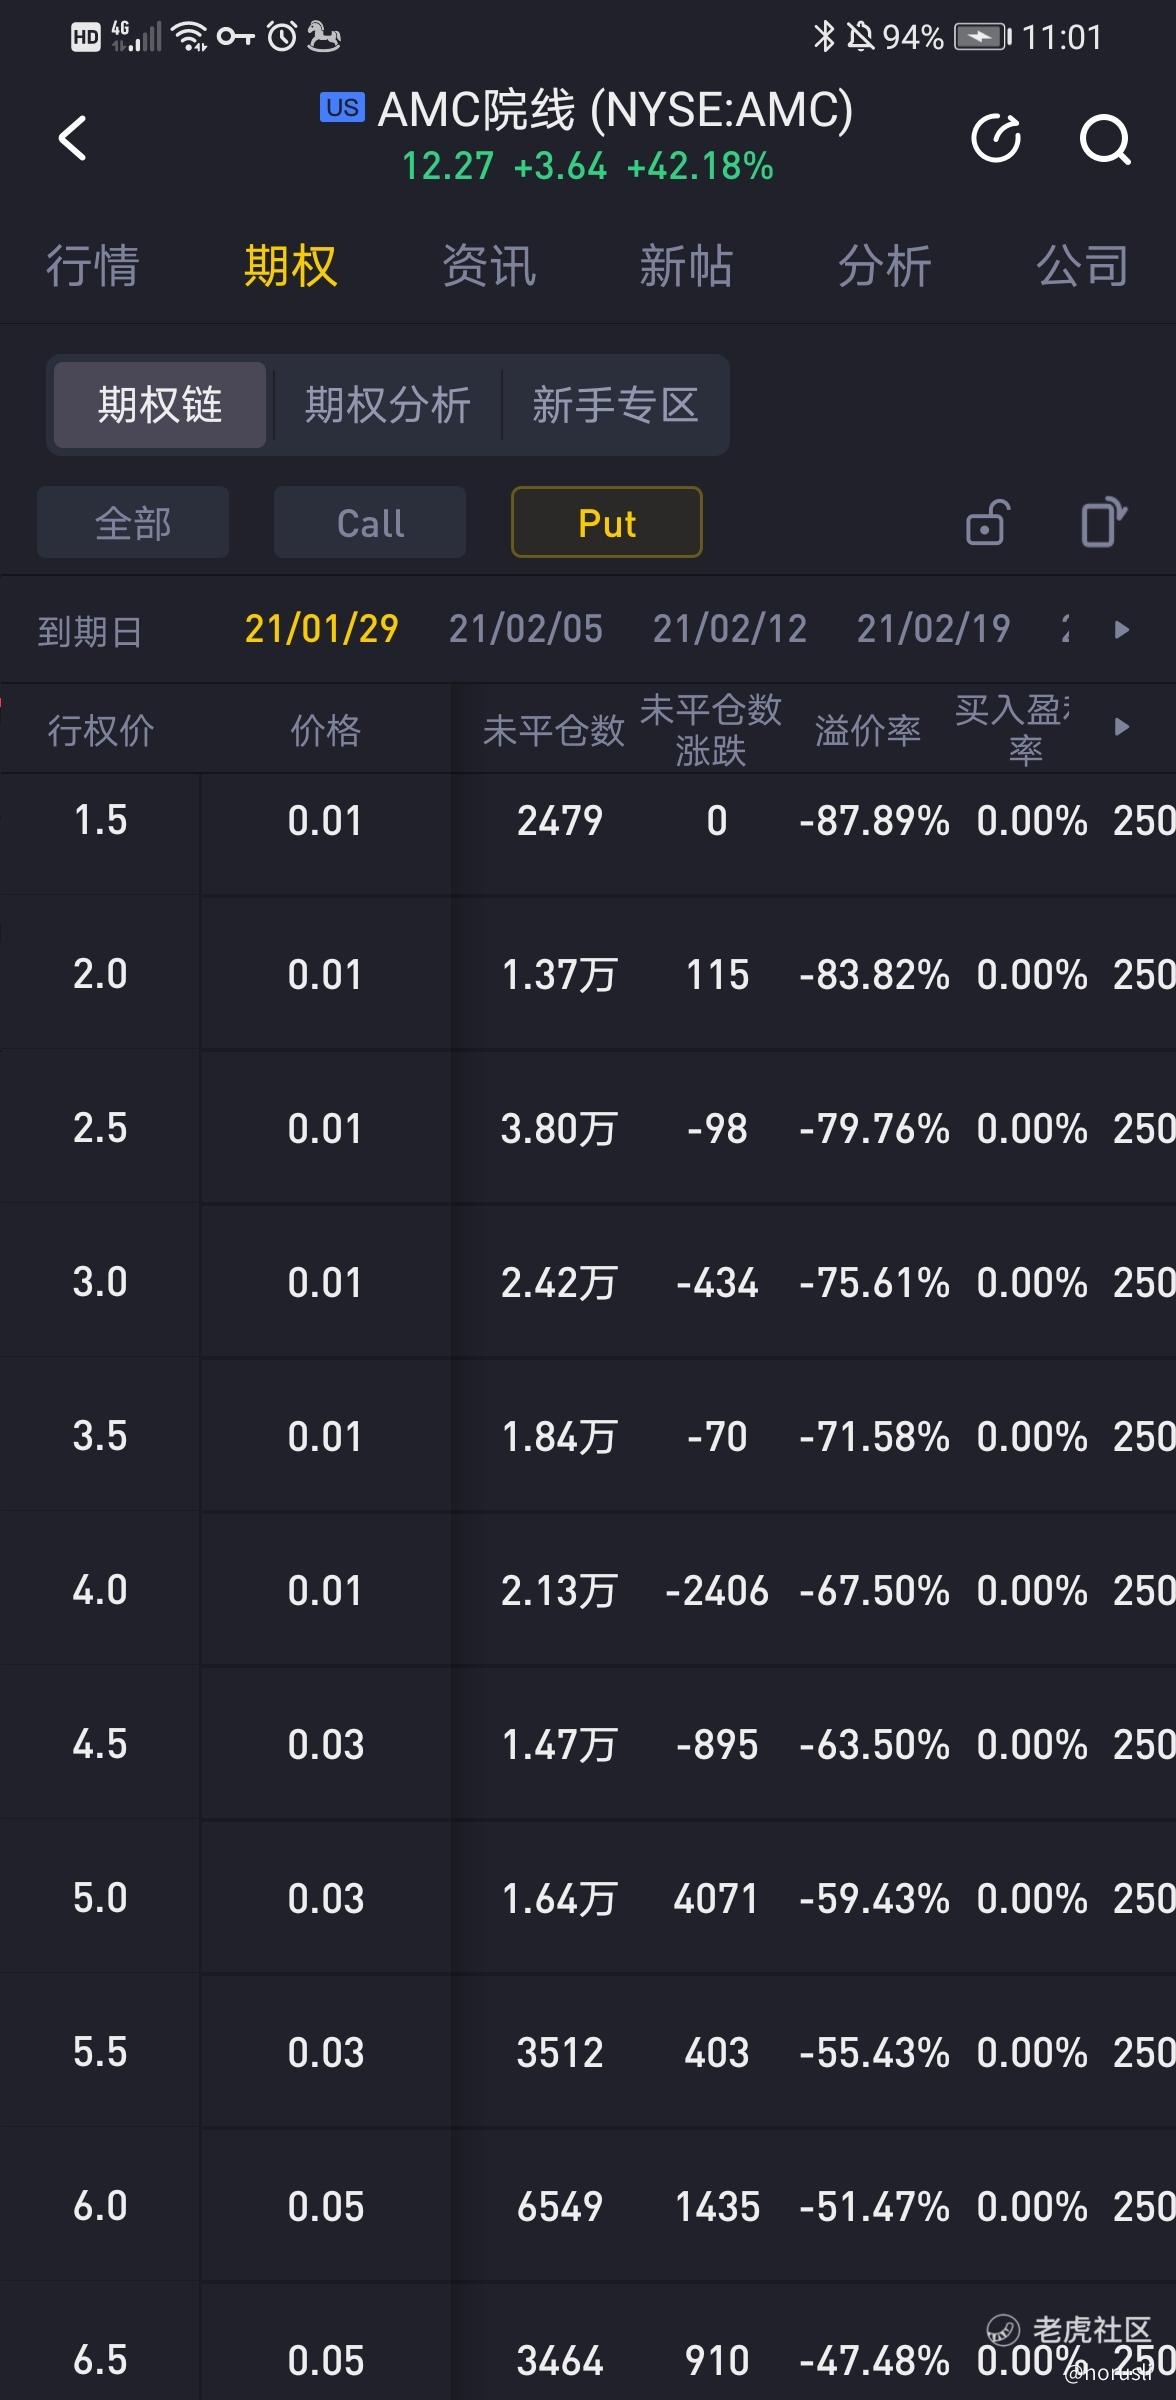Tap the battery status icon
Screen dimensions: 1176x2400
tap(983, 37)
